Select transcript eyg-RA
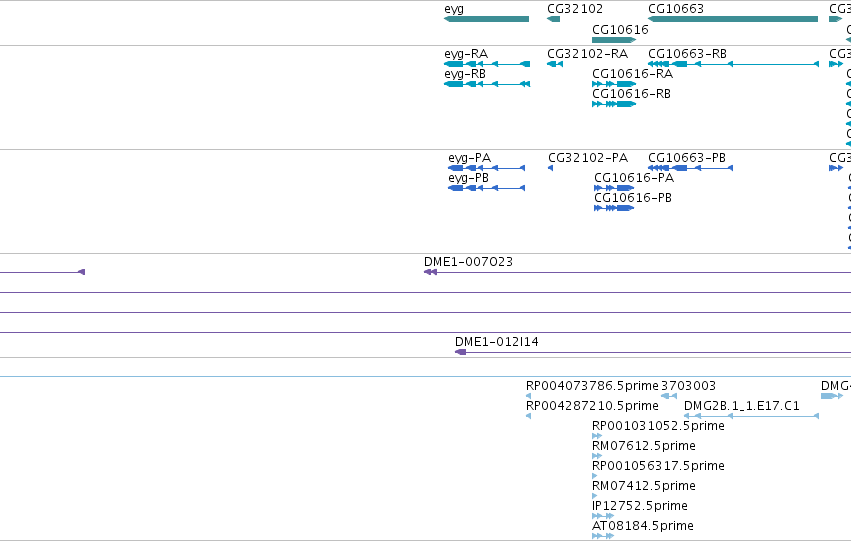 coord(487,64)
